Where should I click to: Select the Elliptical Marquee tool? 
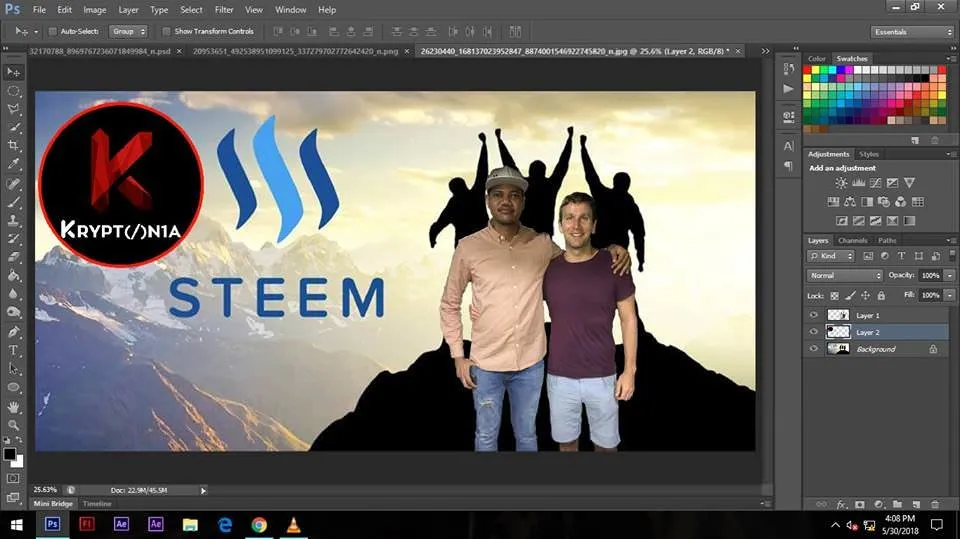[13, 91]
